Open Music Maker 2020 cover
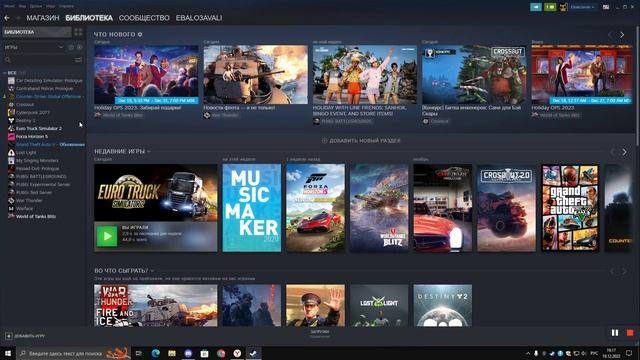The image size is (640, 360). (252, 208)
